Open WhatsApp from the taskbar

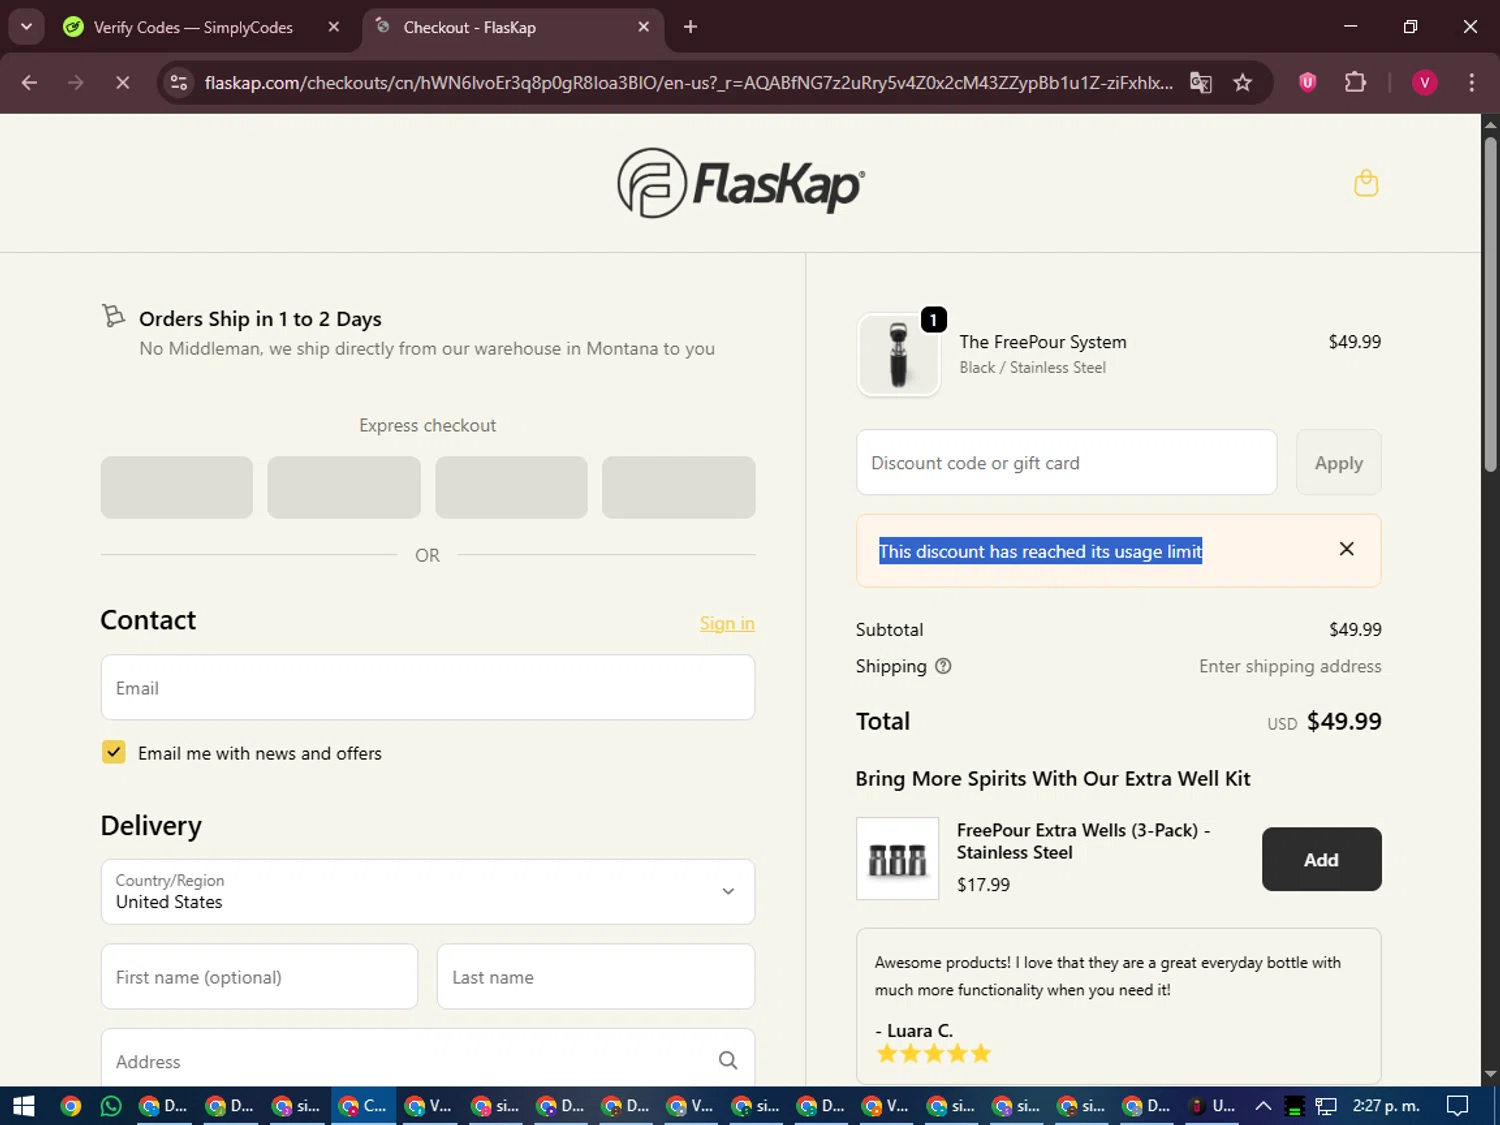(x=111, y=1105)
